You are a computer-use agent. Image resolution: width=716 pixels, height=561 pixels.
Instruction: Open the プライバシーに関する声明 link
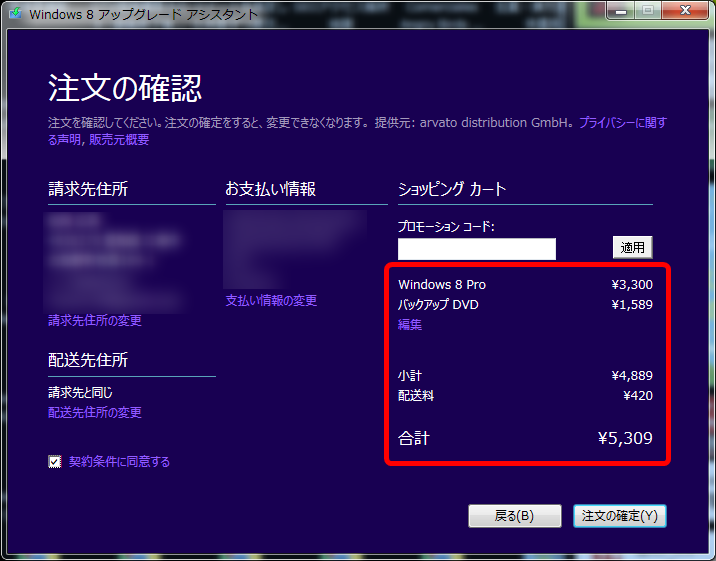(x=622, y=123)
